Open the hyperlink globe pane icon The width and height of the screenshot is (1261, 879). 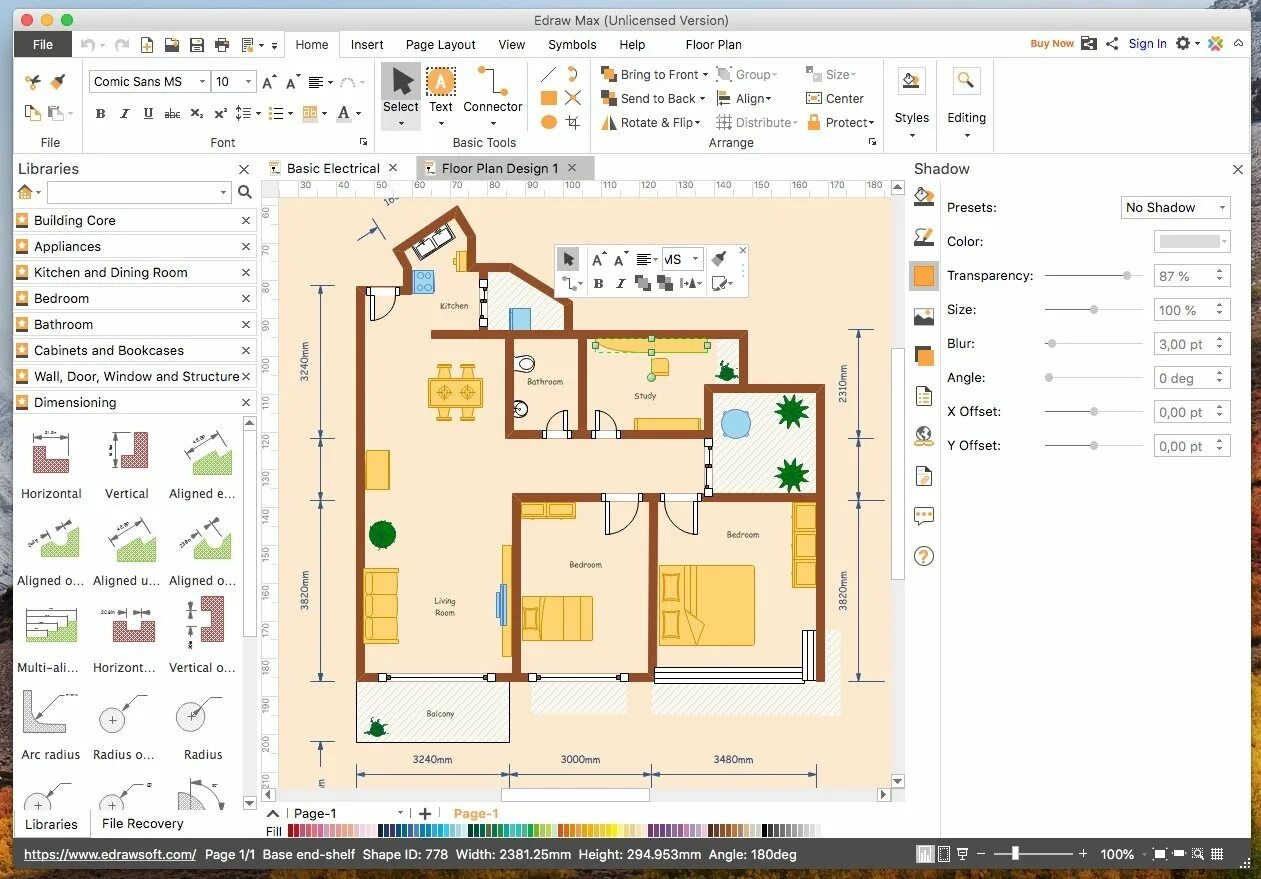(924, 436)
